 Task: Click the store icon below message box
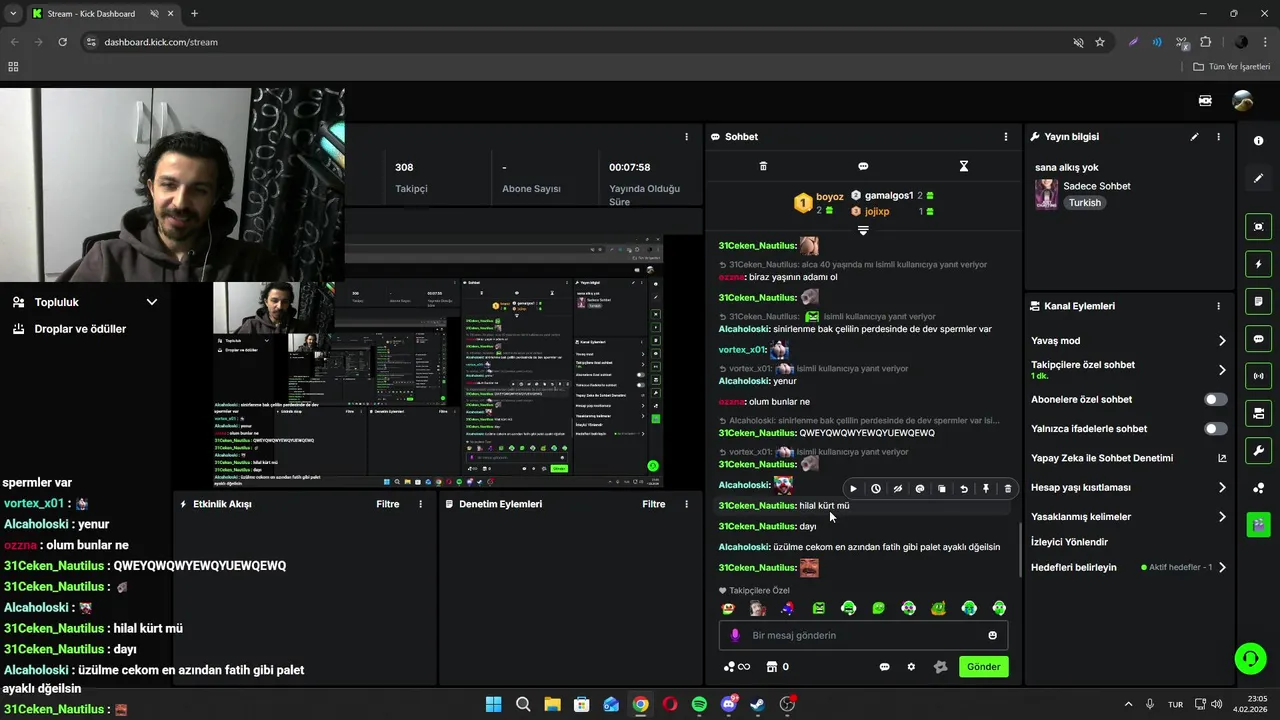point(771,667)
